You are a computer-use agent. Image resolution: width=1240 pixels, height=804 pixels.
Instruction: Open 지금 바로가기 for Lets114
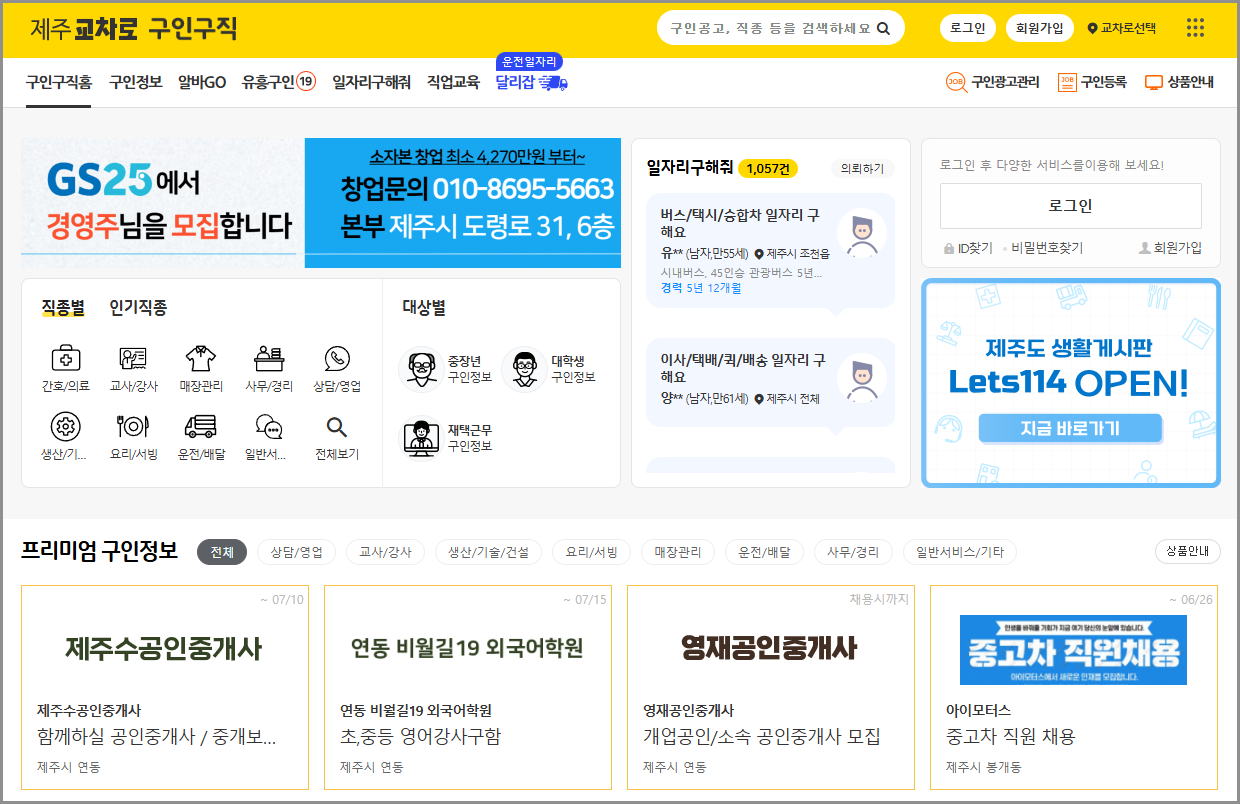(x=1071, y=427)
